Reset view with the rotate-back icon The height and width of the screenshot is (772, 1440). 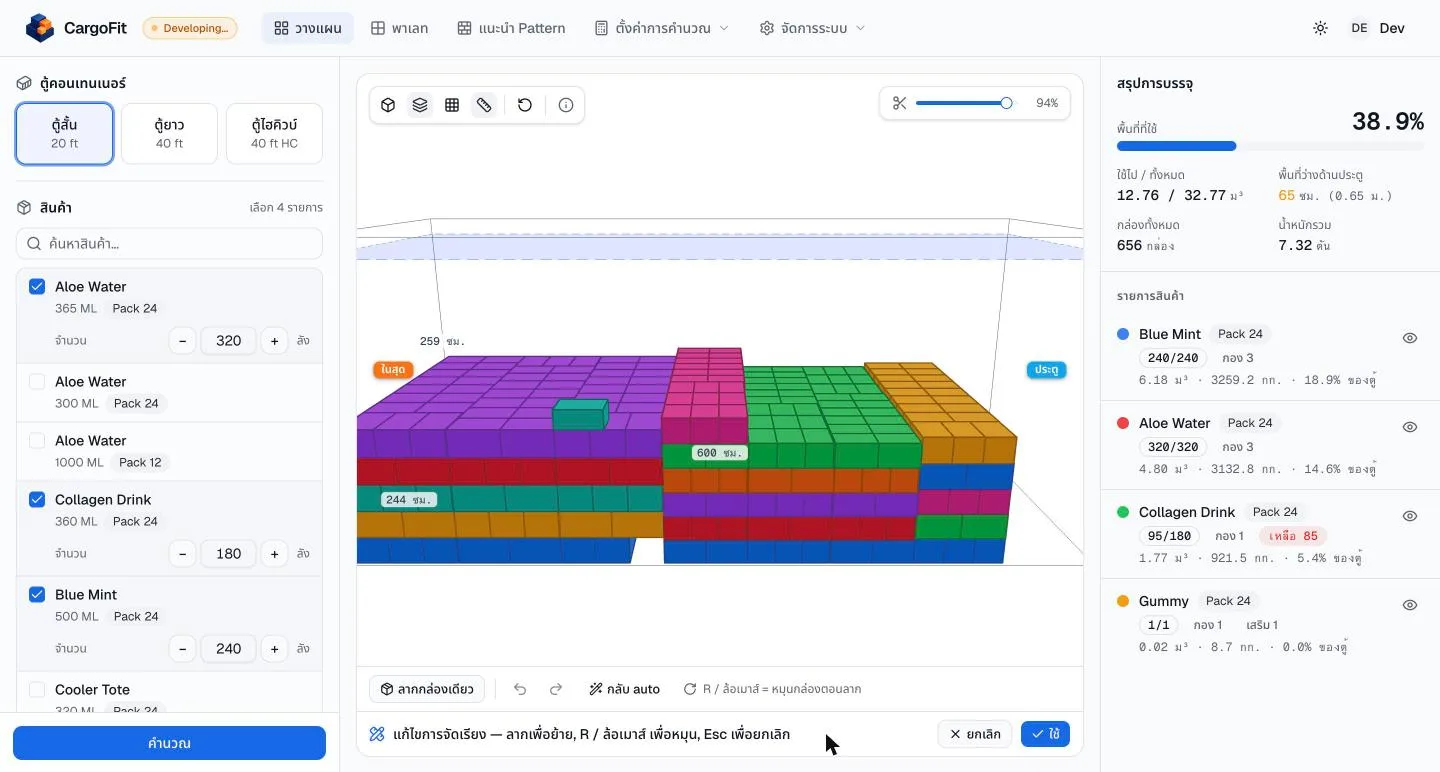tap(525, 105)
